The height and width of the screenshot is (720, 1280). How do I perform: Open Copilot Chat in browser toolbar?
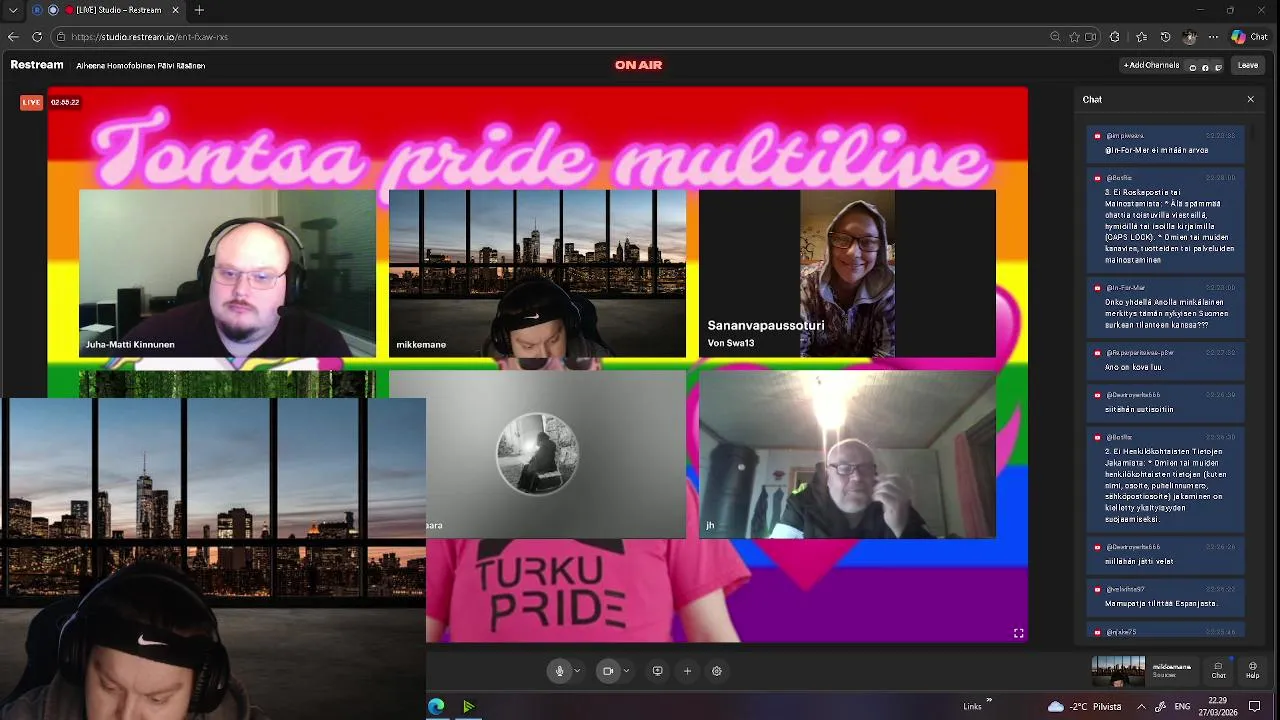click(x=1250, y=37)
